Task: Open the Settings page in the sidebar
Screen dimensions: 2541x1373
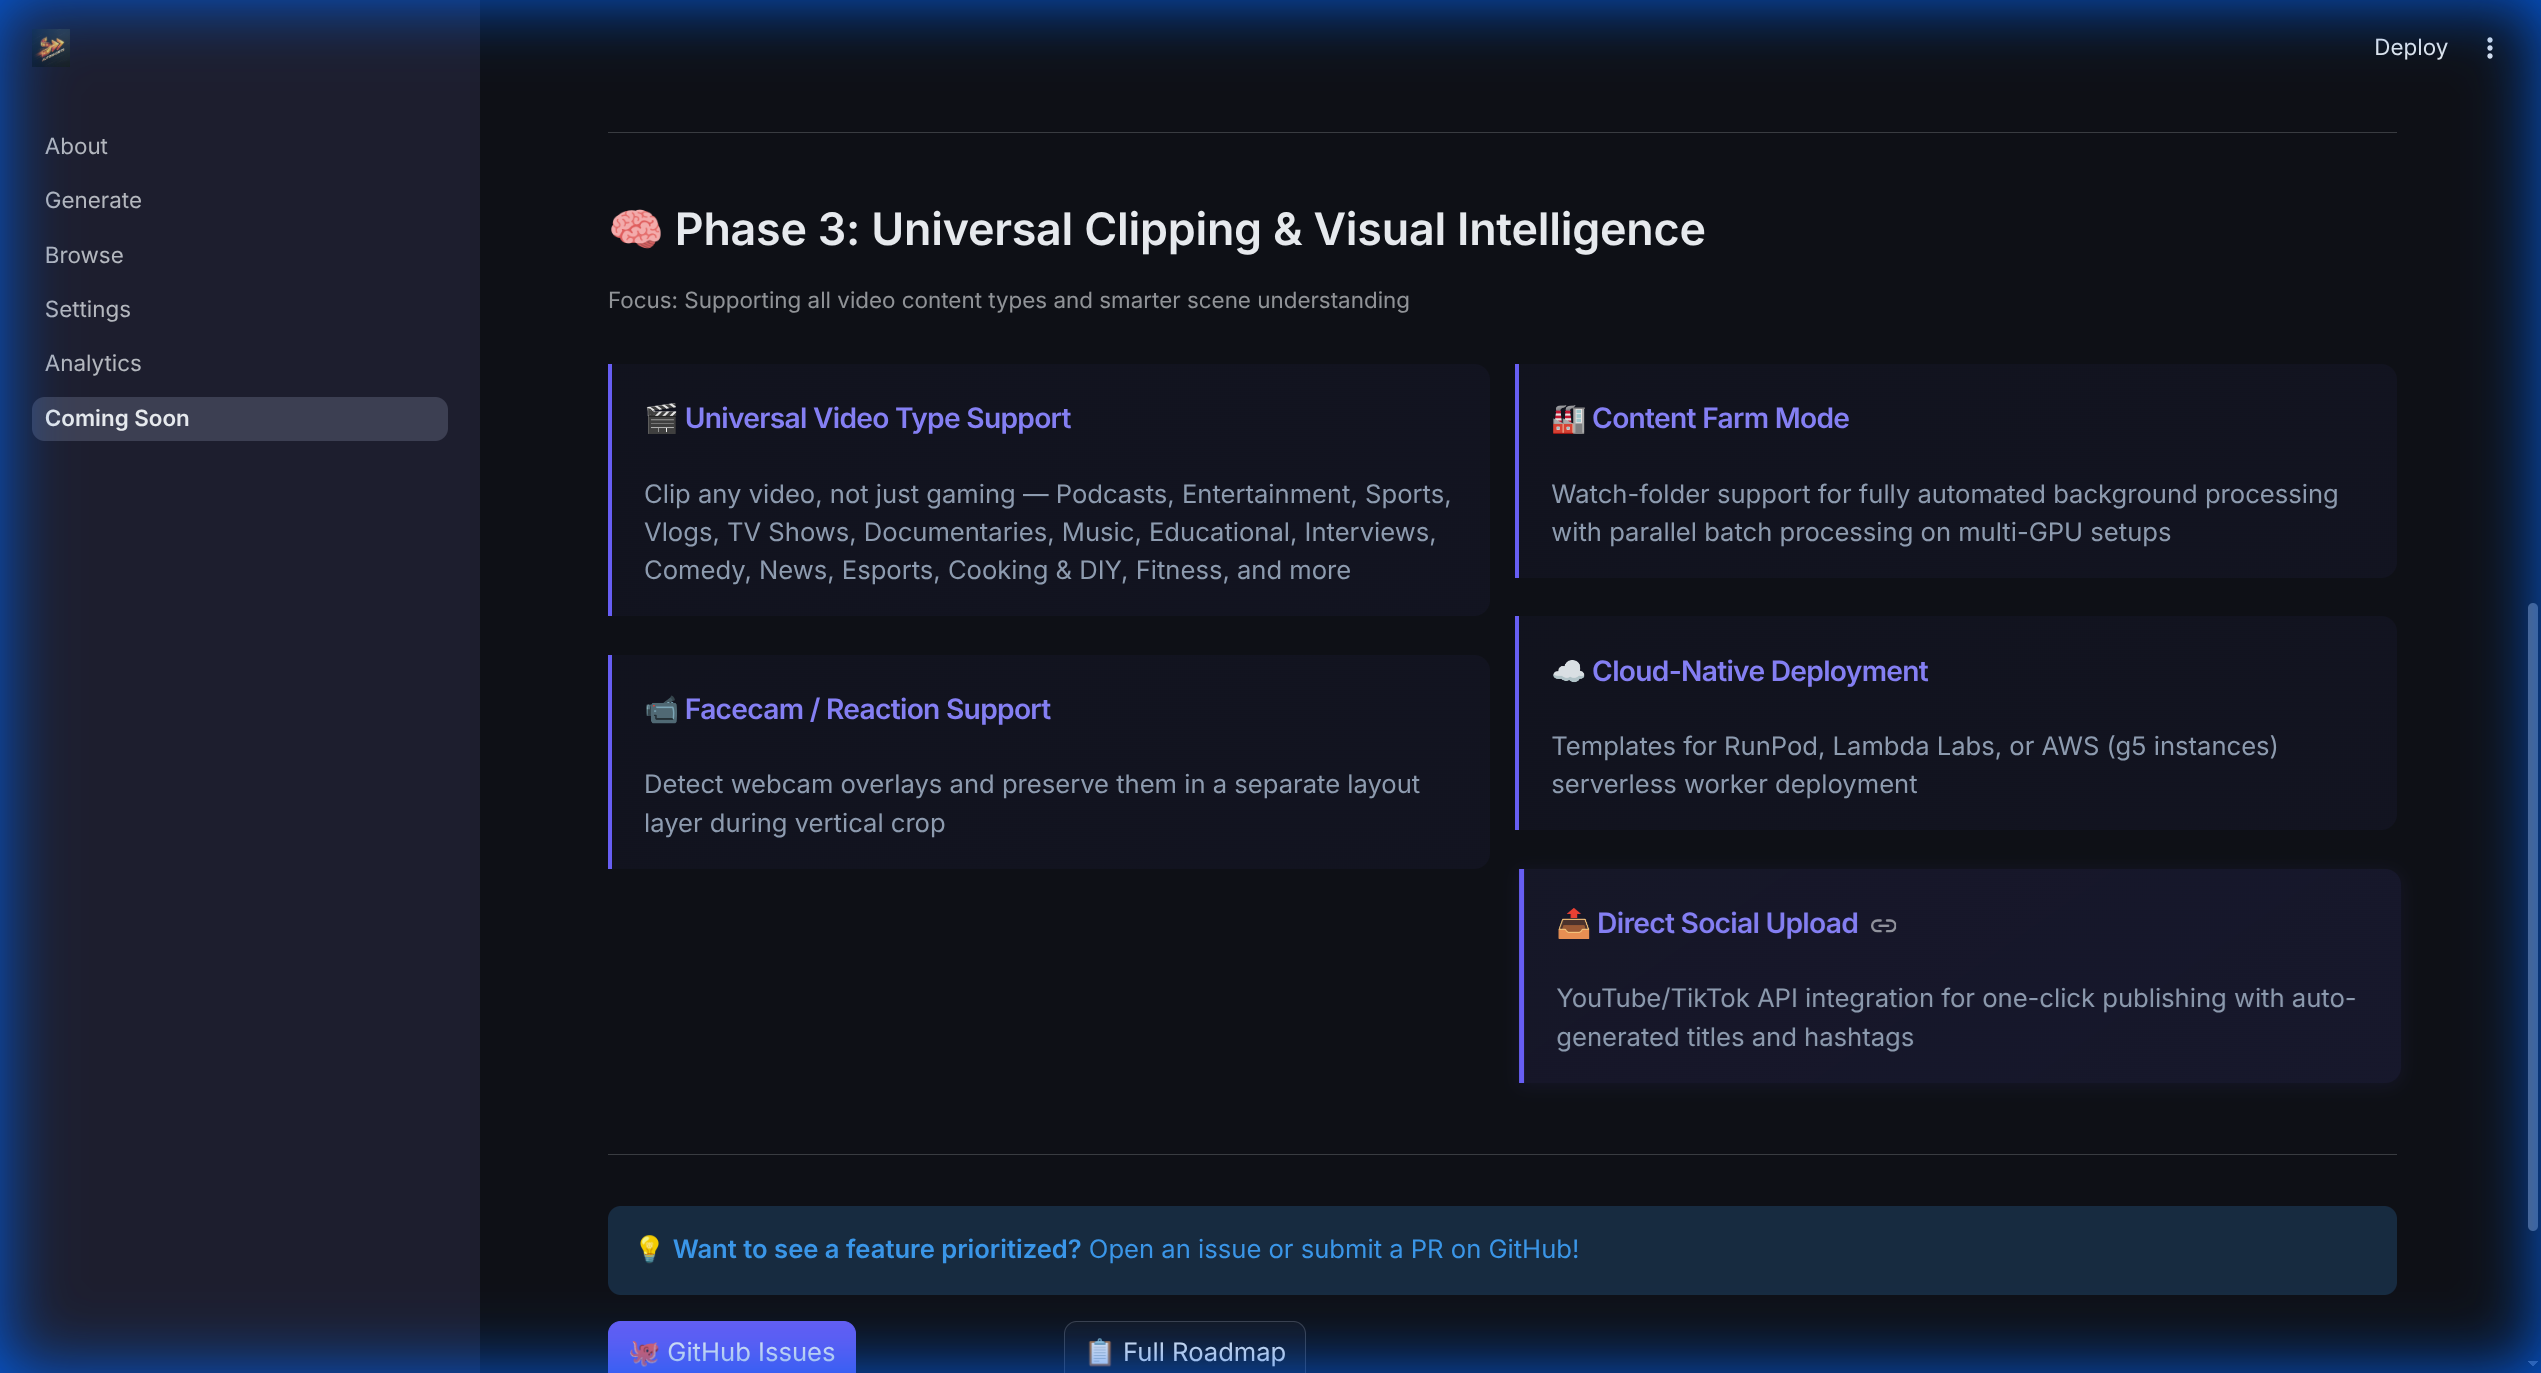Action: 88,309
